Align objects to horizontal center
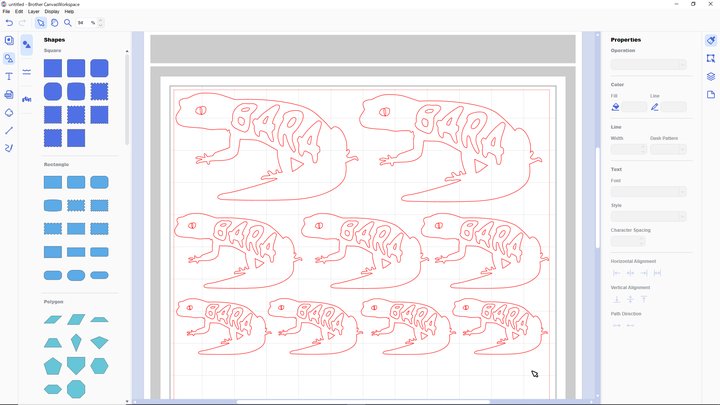Viewport: 720px width, 405px height. pyautogui.click(x=630, y=273)
